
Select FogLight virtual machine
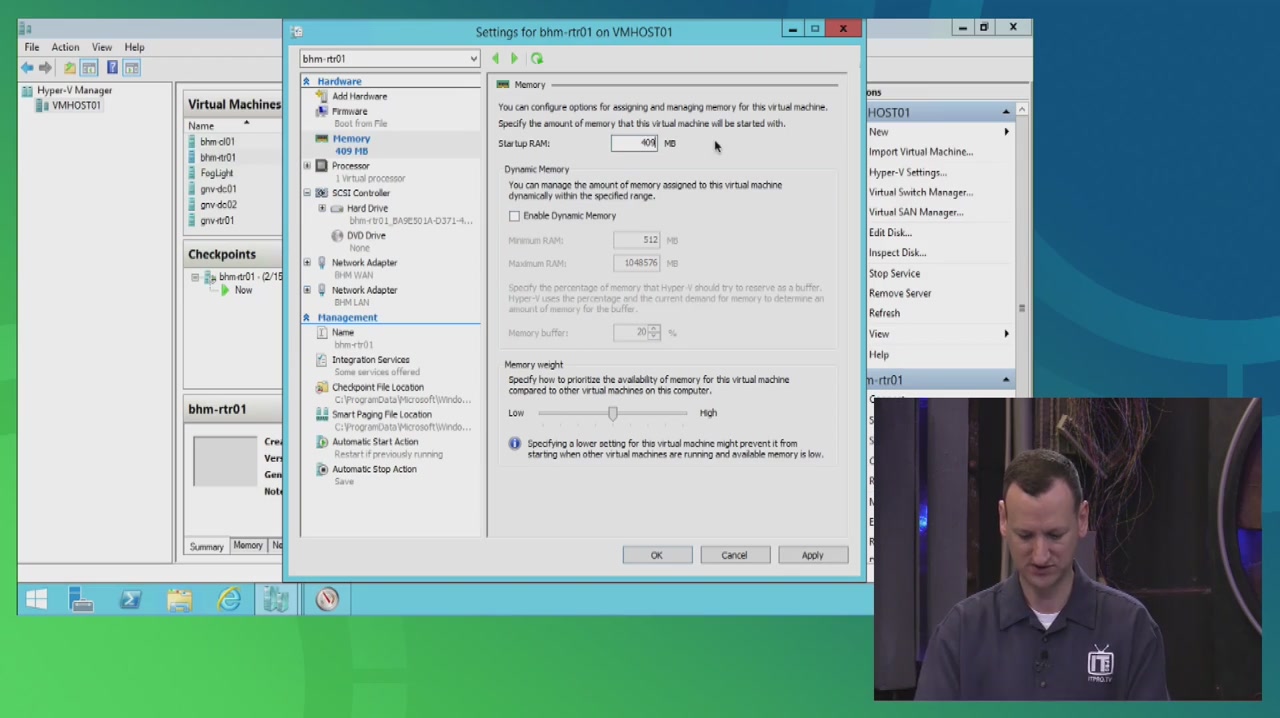pyautogui.click(x=216, y=173)
